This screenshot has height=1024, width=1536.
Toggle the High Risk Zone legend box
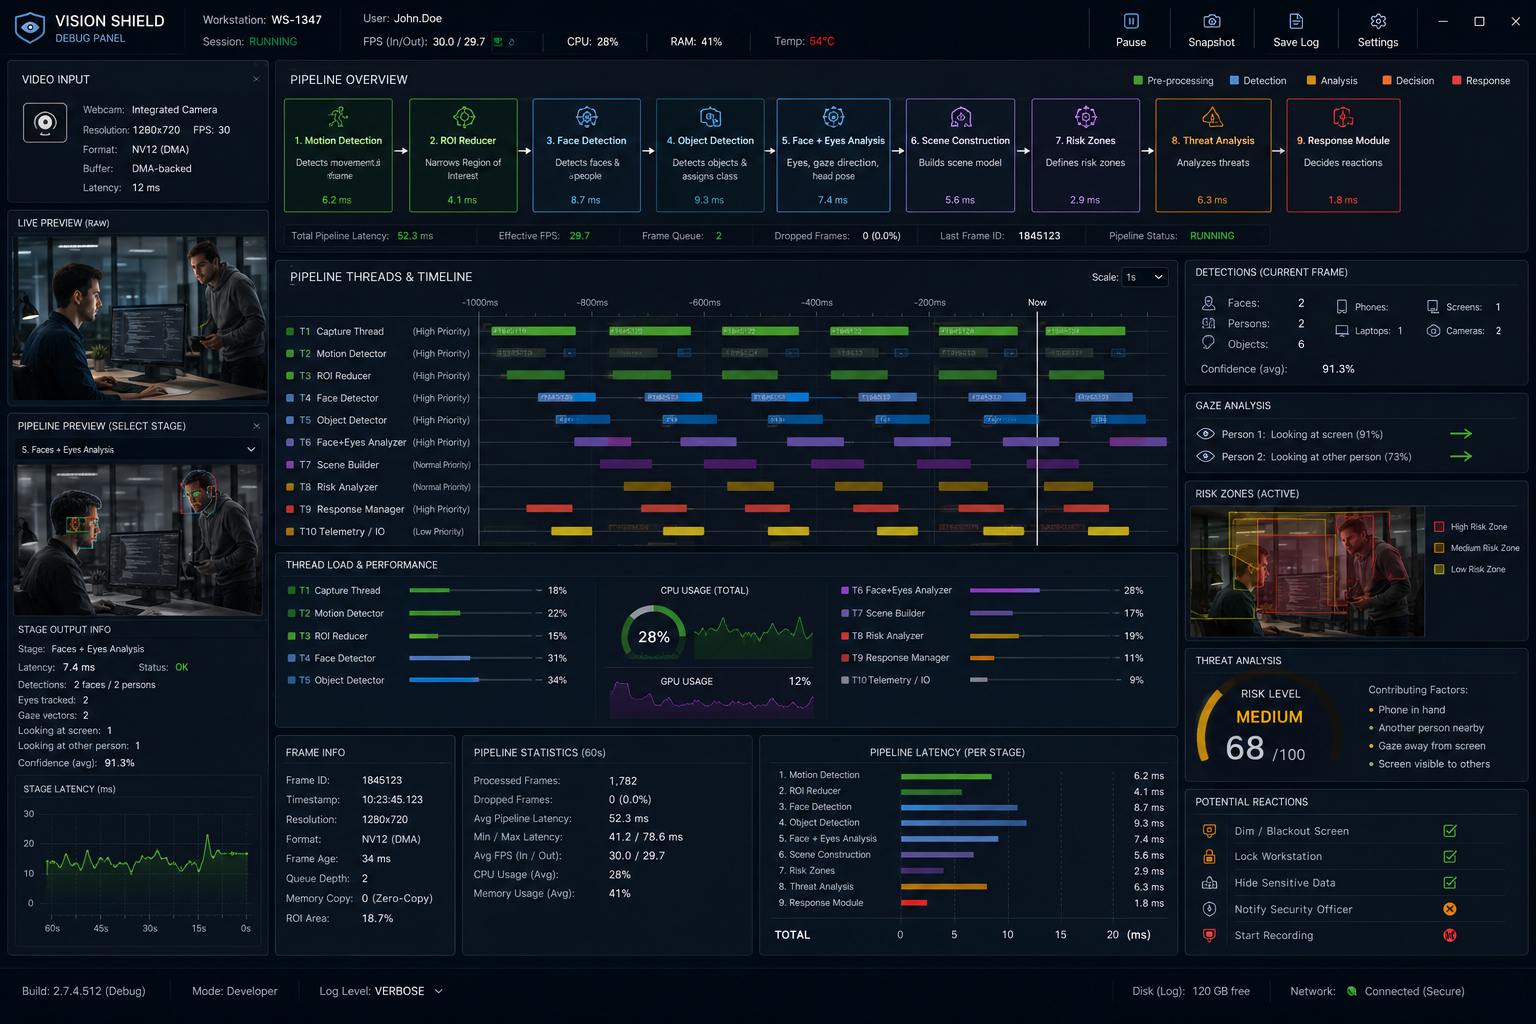[x=1439, y=527]
